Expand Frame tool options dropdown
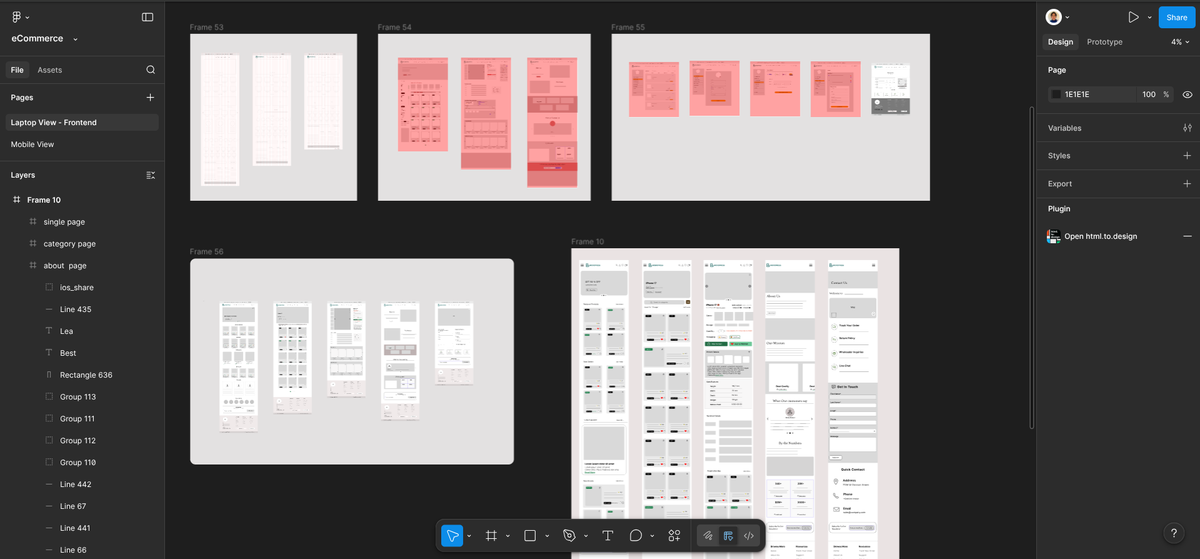1200x559 pixels. [508, 536]
